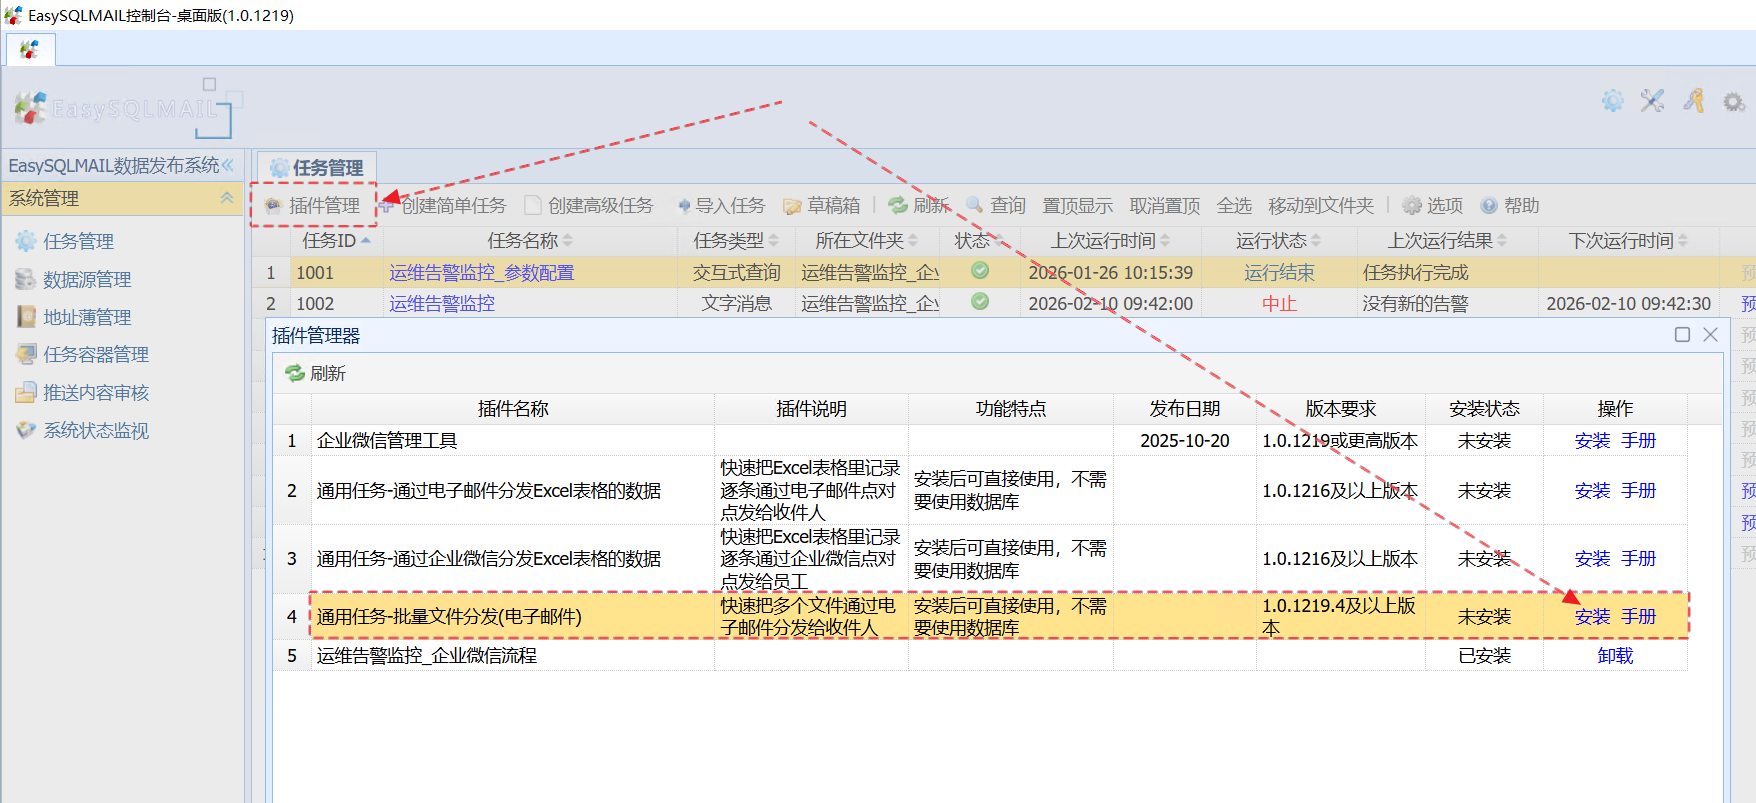1756x803 pixels.
Task: Switch to the 任务管理 tab
Action: coord(317,167)
